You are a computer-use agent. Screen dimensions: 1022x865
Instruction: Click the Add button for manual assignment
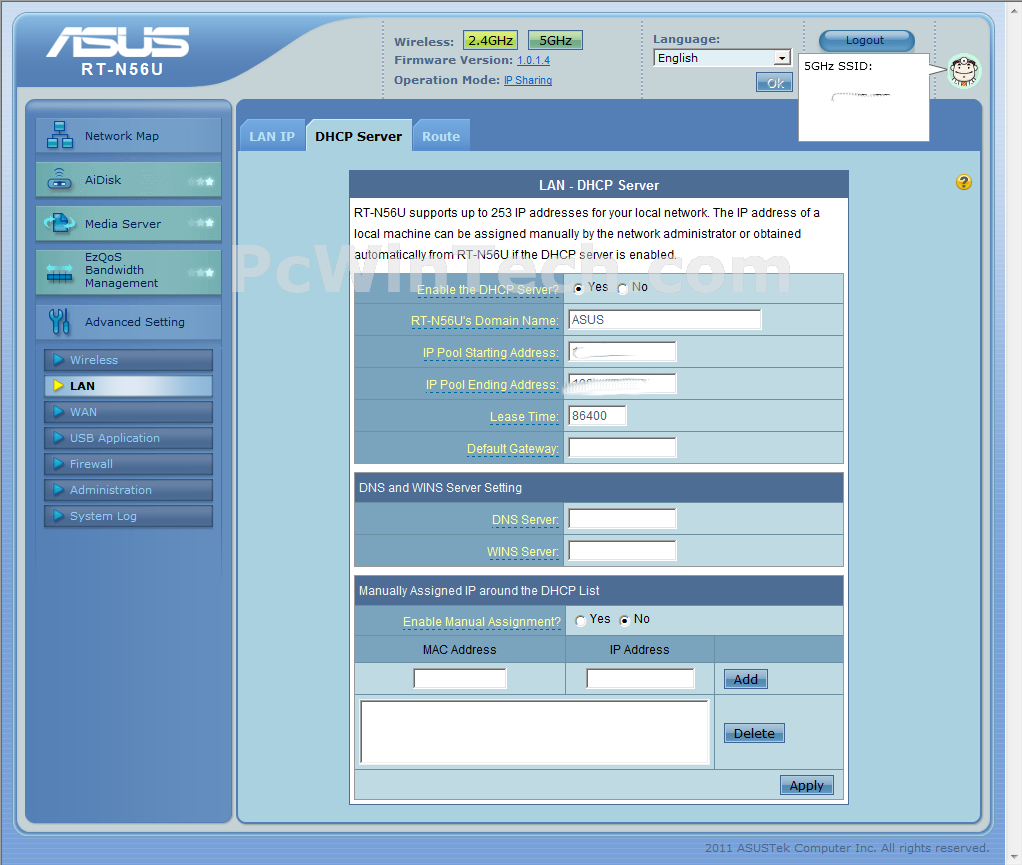[746, 679]
